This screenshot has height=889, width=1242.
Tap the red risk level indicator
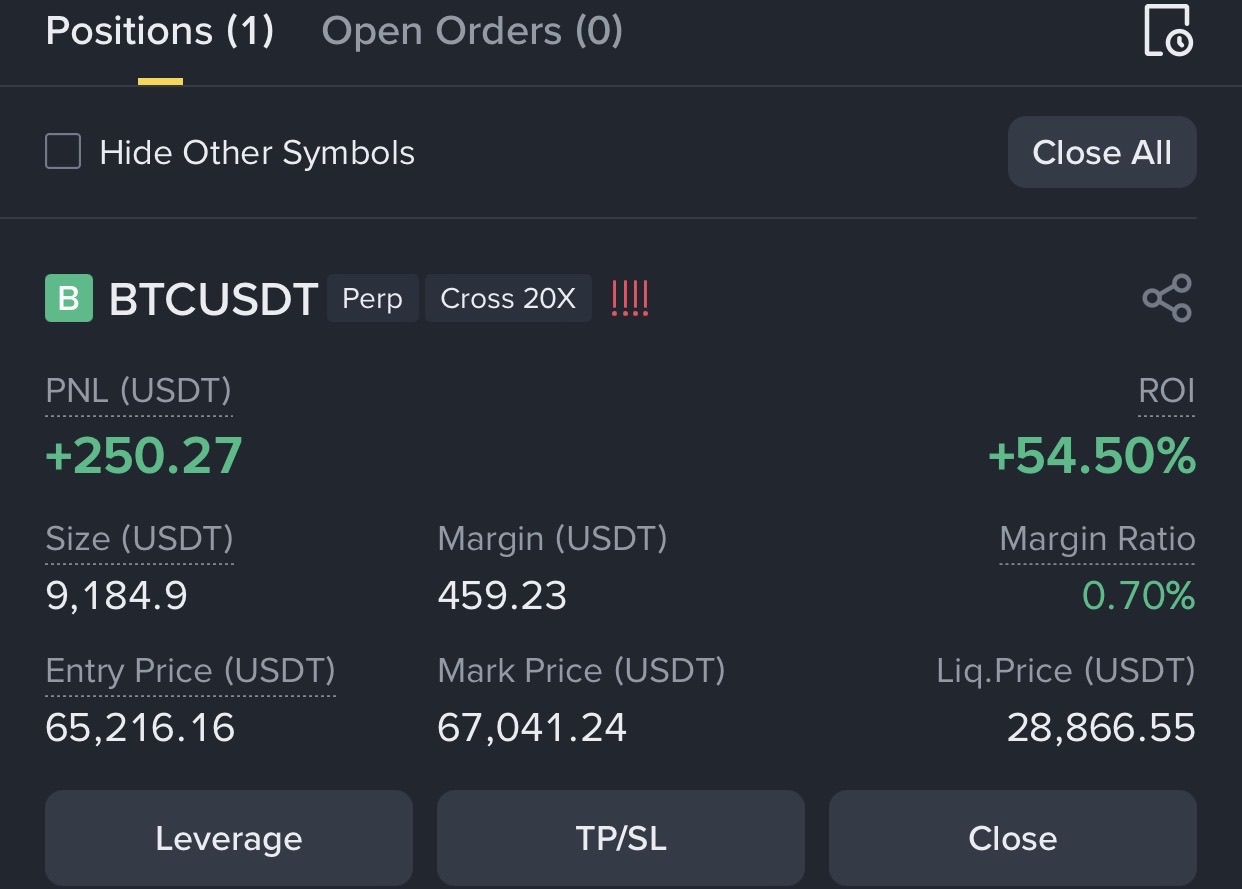[630, 298]
